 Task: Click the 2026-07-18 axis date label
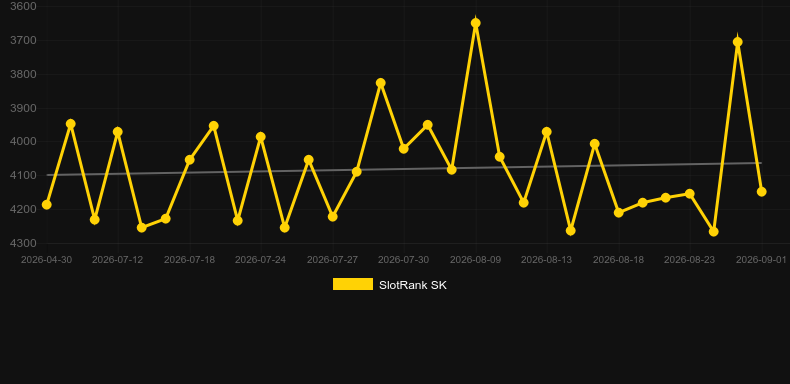pos(189,260)
